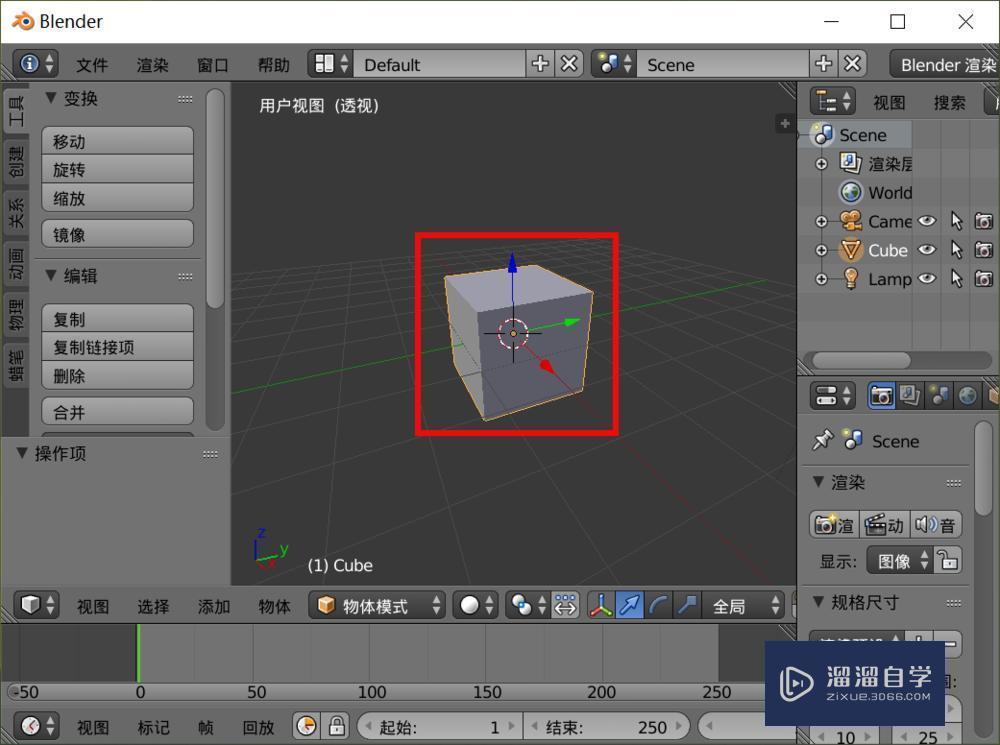Image resolution: width=1000 pixels, height=745 pixels.
Task: Toggle Lamp renderability camera icon
Action: [983, 279]
